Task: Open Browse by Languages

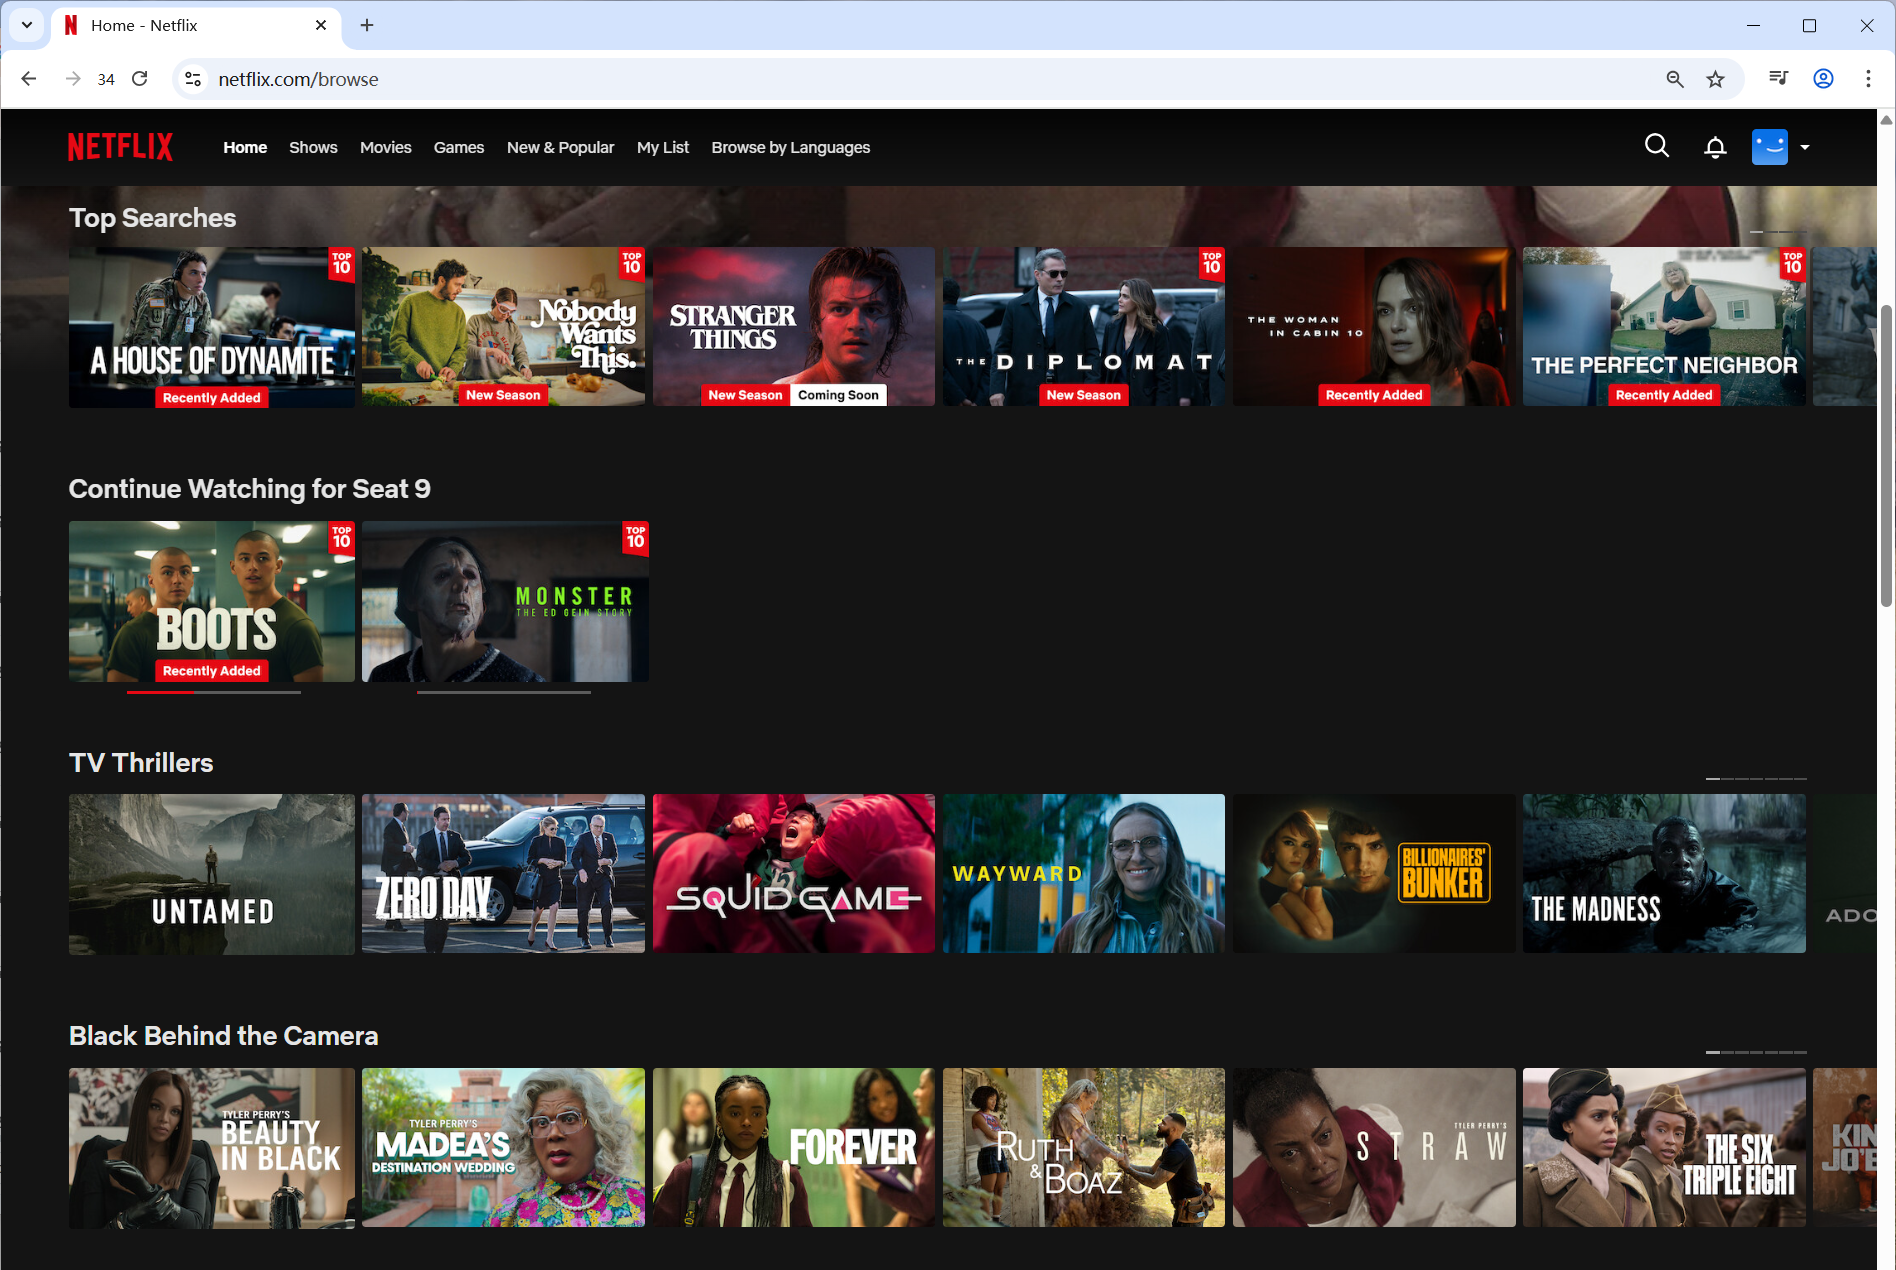Action: pyautogui.click(x=790, y=147)
